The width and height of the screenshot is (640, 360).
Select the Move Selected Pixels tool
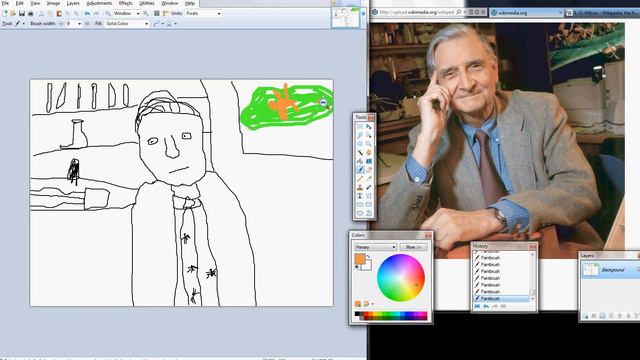pos(369,127)
